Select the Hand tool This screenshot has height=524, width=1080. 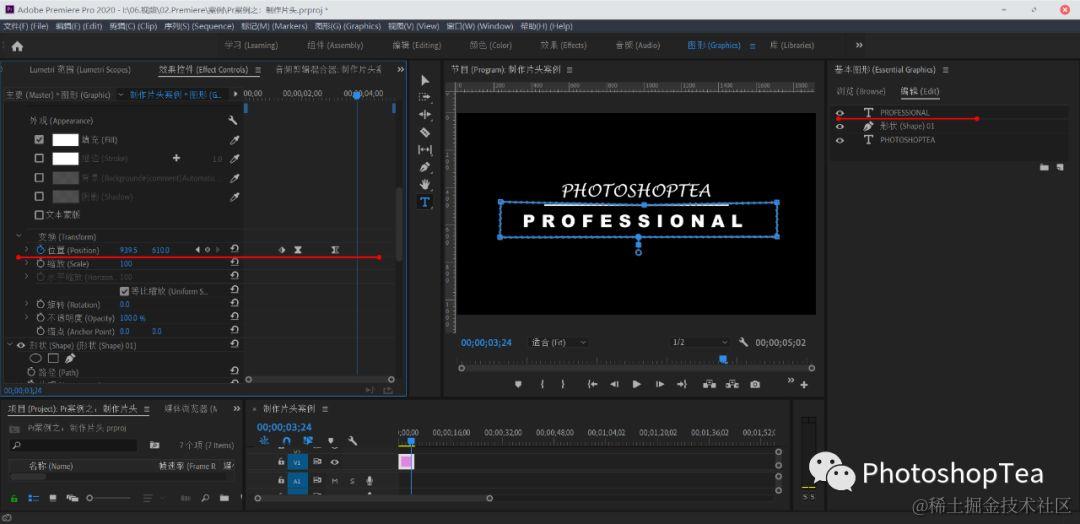424,185
